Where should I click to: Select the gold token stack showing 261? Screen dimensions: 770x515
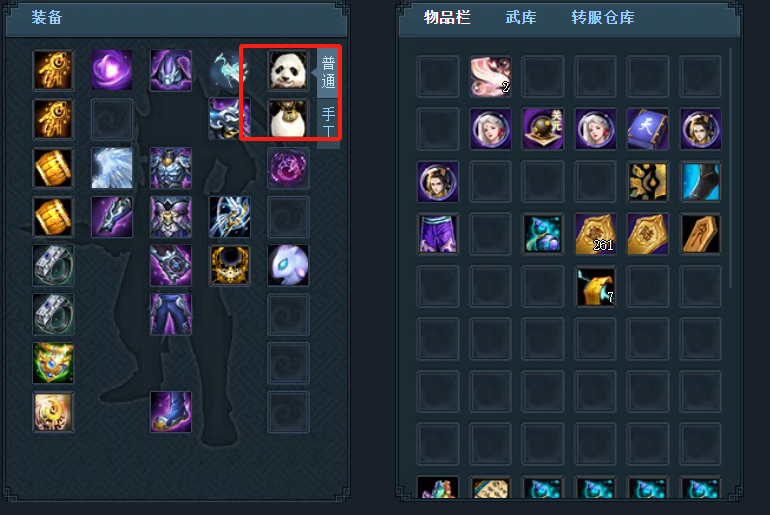595,234
